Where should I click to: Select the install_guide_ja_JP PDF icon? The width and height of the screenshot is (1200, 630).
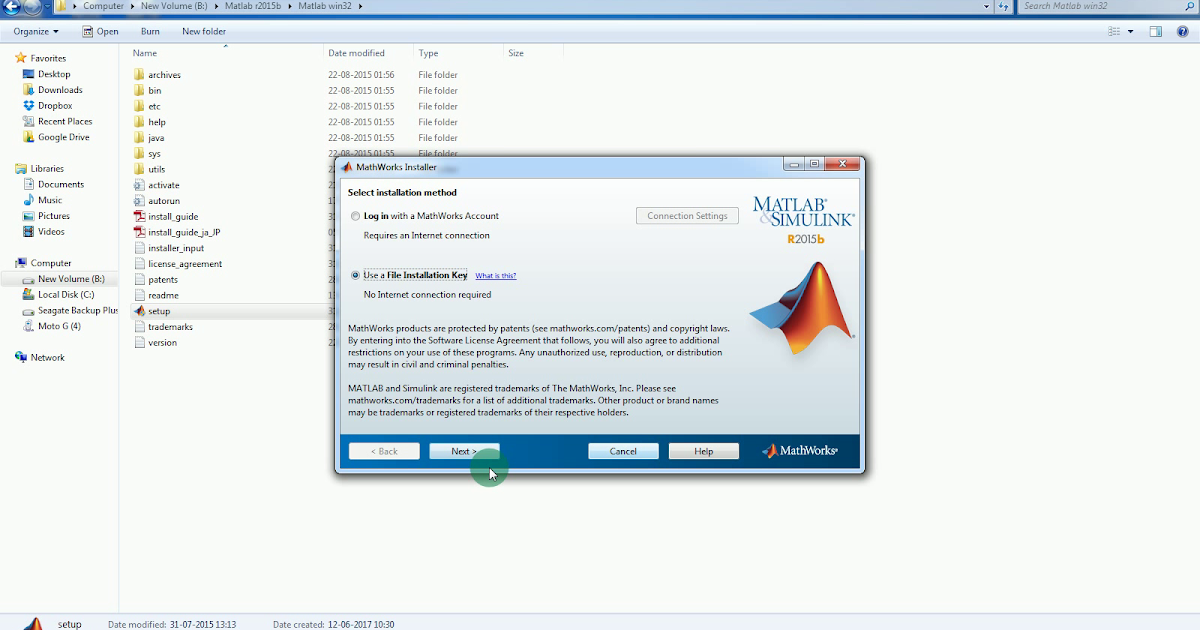[x=139, y=232]
